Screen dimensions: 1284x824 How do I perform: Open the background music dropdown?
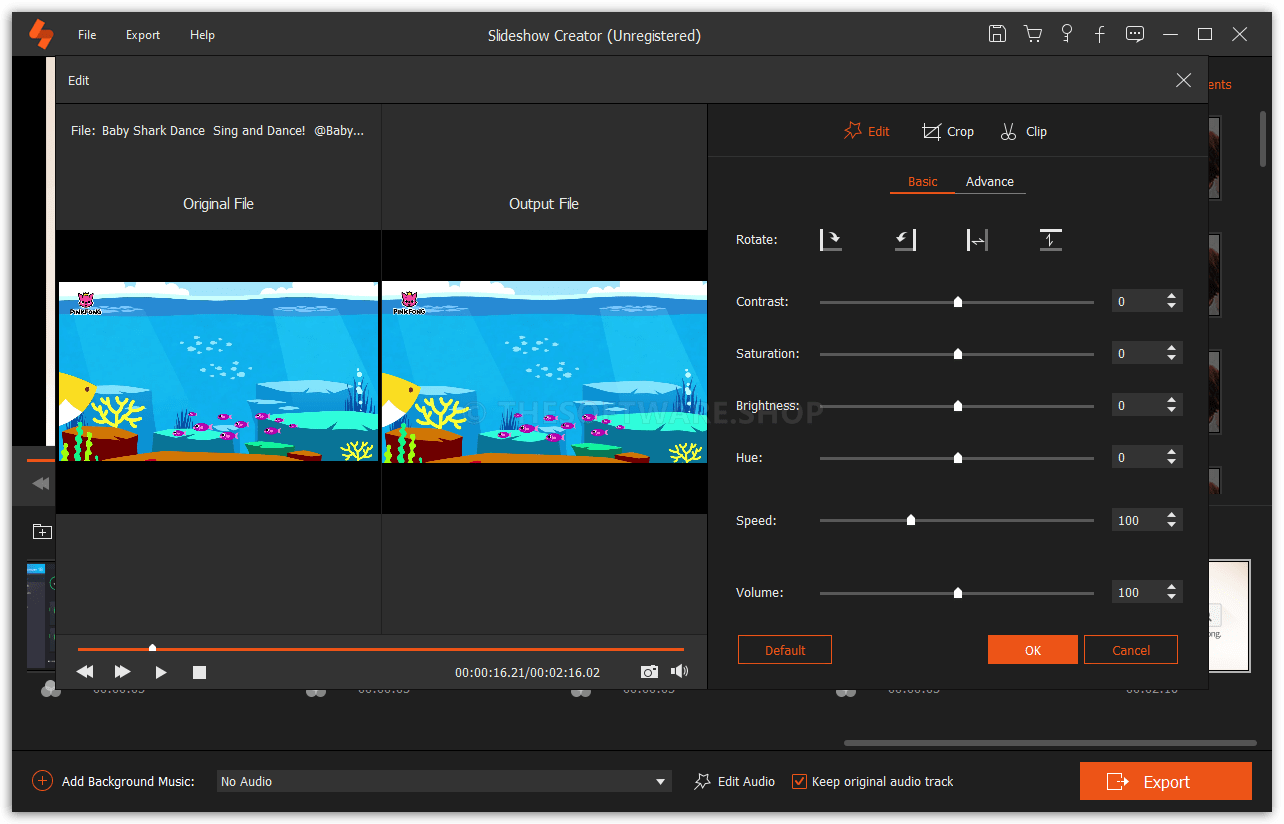[659, 781]
